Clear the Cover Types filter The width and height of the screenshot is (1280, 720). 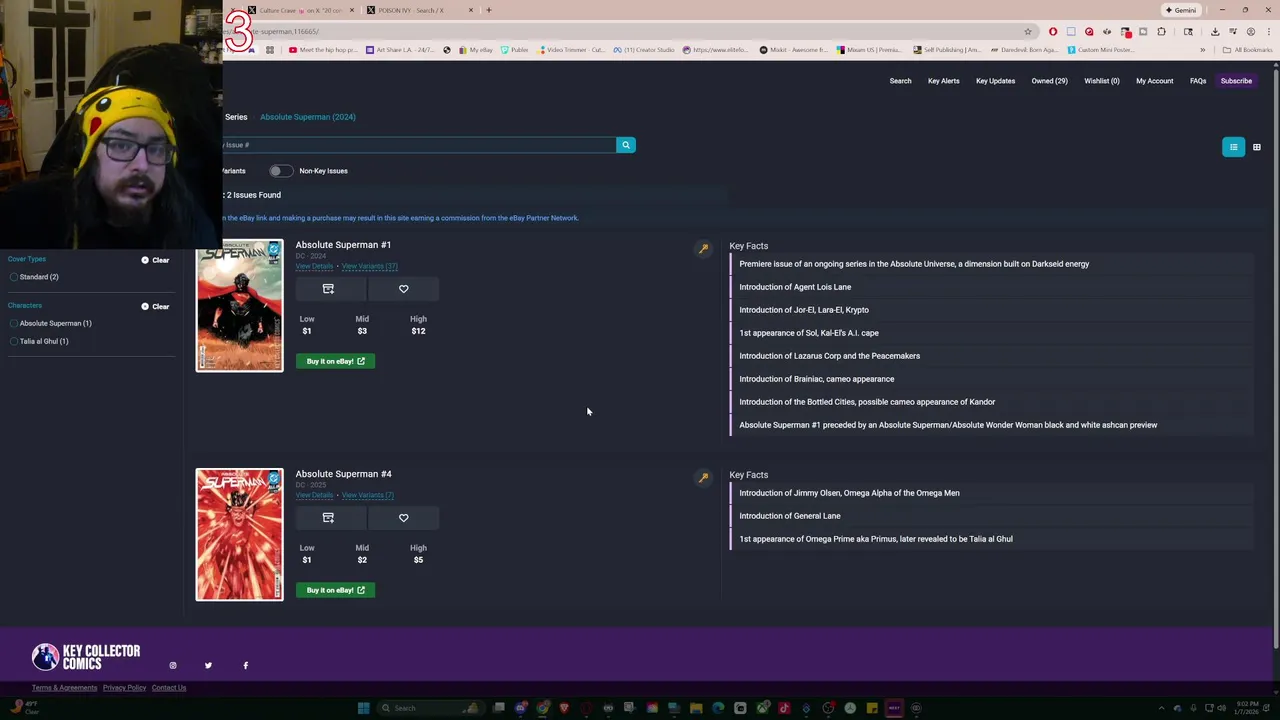click(x=155, y=260)
